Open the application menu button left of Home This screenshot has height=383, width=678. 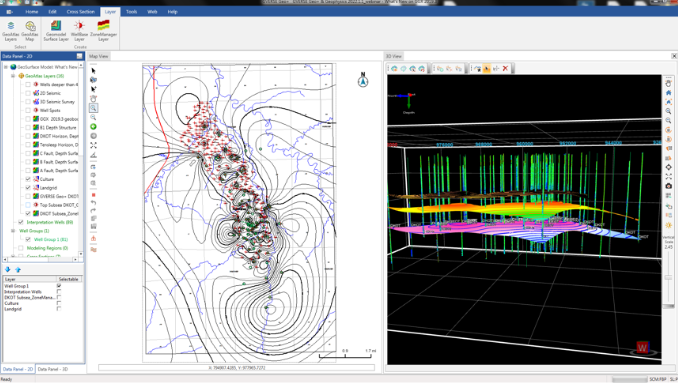tap(10, 12)
